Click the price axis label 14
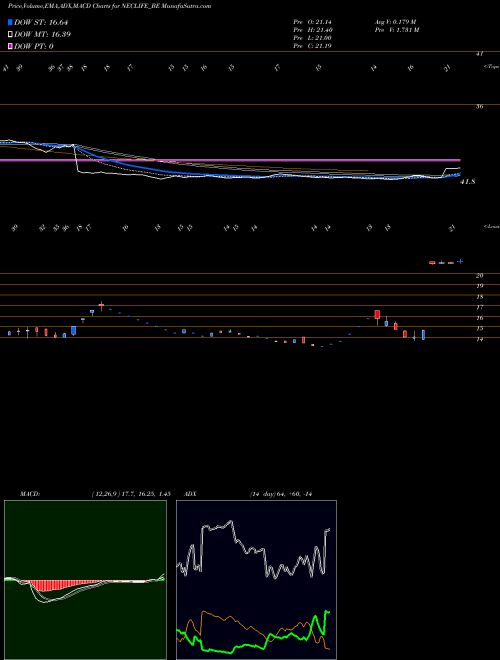 coord(479,339)
